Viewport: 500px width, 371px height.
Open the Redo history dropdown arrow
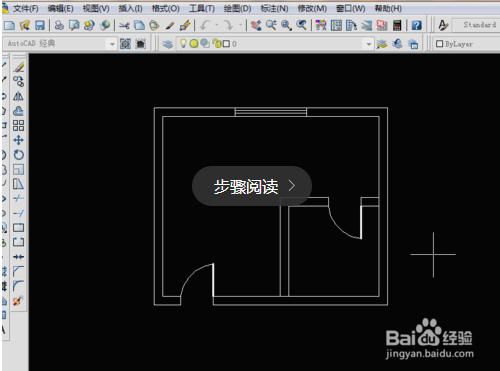coord(240,25)
